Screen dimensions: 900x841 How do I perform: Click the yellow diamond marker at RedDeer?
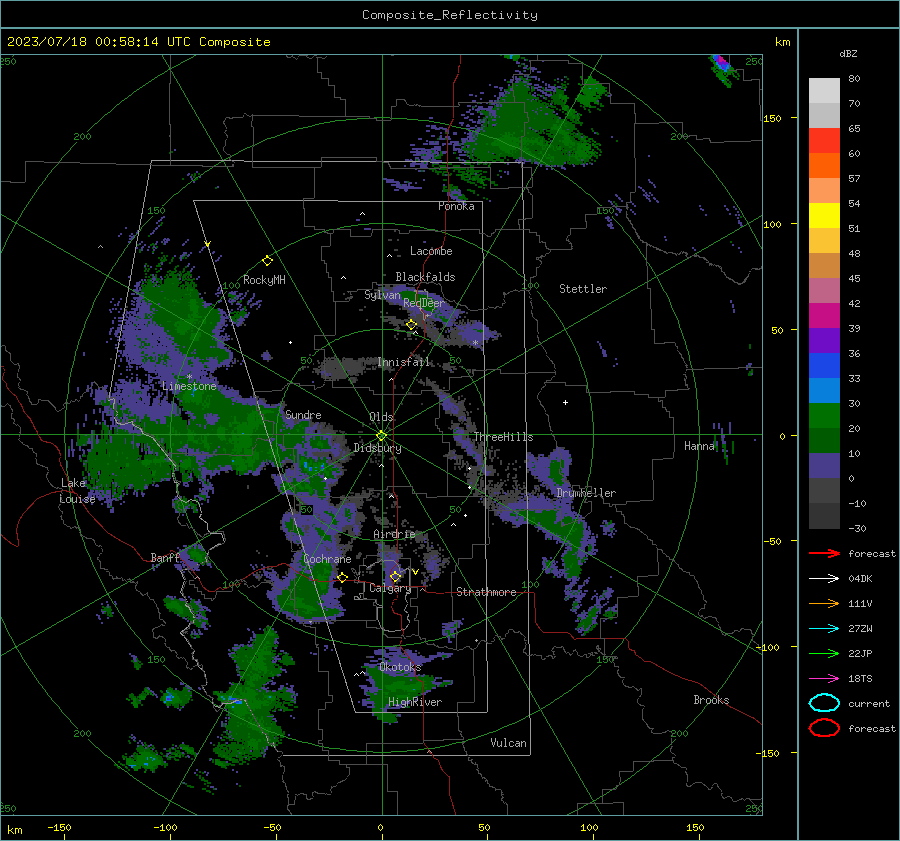[x=412, y=325]
